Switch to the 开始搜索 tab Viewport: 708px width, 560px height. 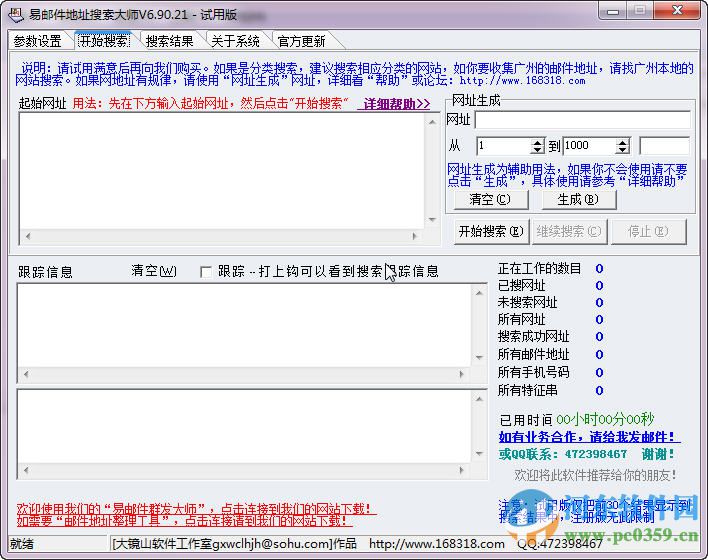104,41
